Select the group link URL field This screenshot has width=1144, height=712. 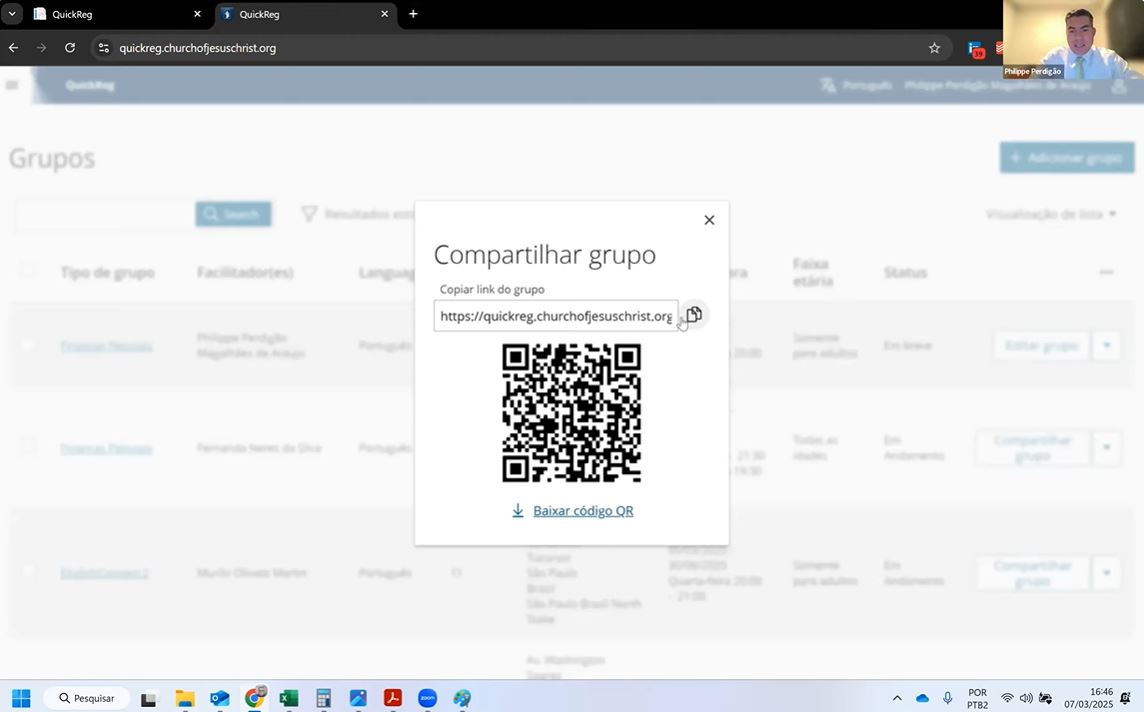(x=556, y=316)
